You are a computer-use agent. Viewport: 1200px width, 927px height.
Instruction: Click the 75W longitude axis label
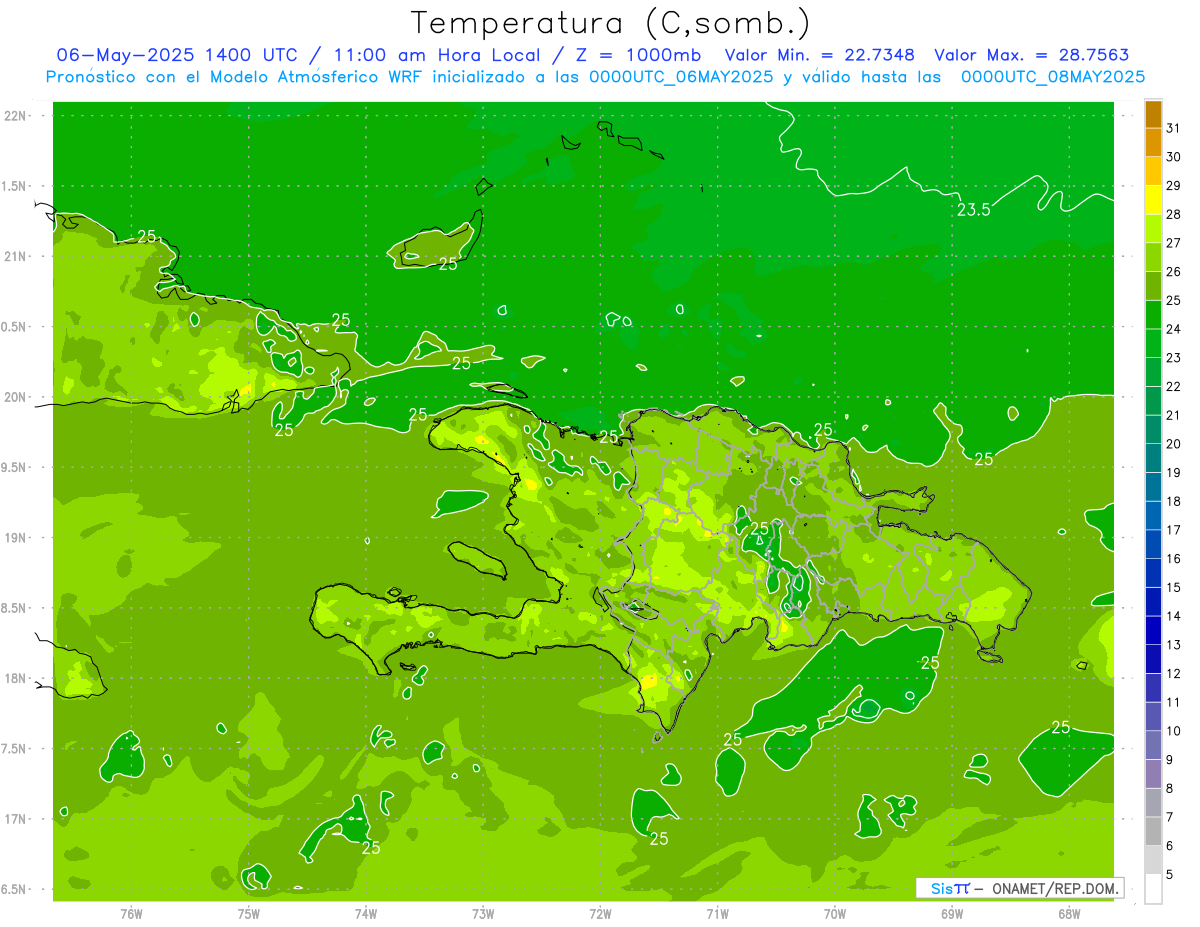click(249, 914)
